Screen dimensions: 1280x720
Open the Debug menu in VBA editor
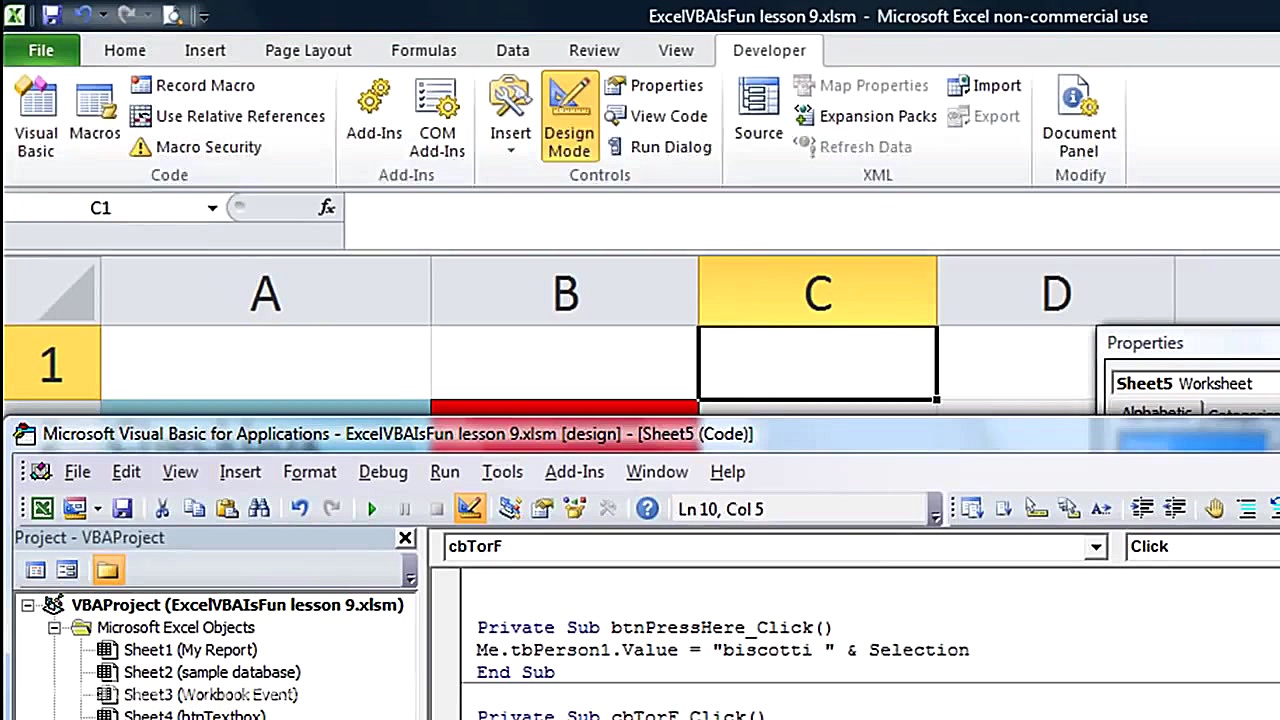tap(383, 472)
